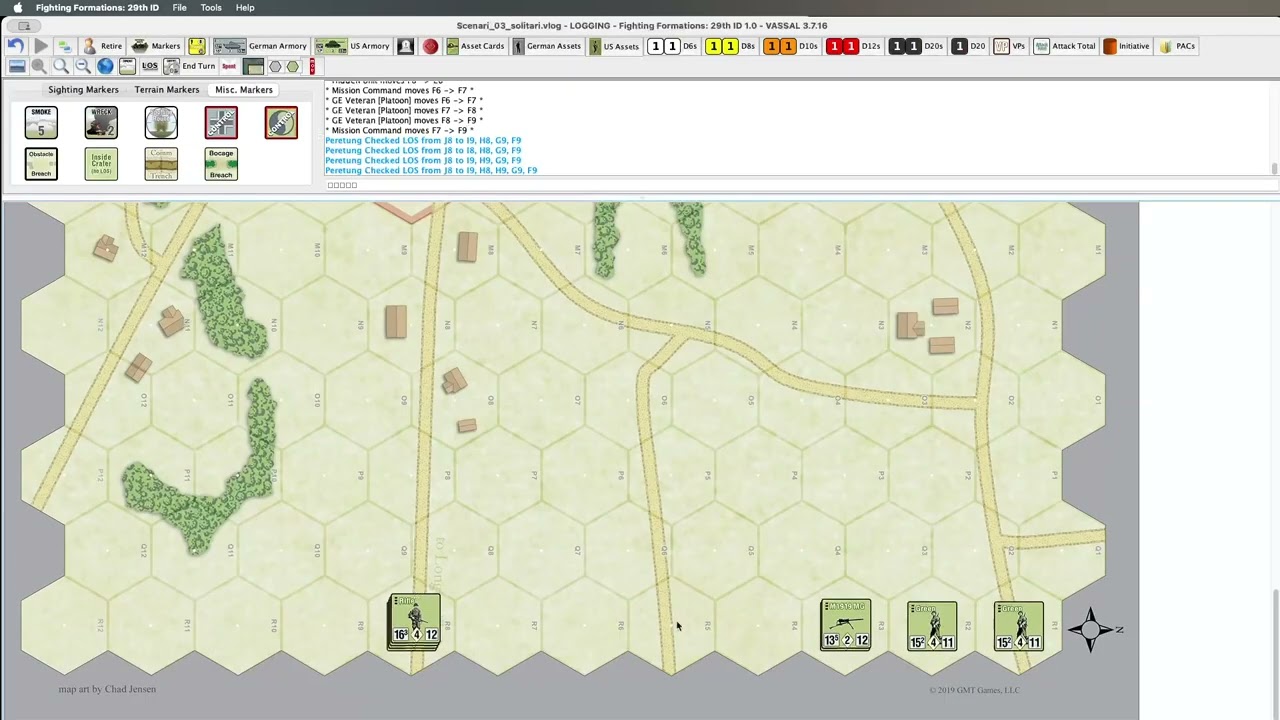Switch to Terrain Markers tab
The width and height of the screenshot is (1280, 720).
click(167, 90)
